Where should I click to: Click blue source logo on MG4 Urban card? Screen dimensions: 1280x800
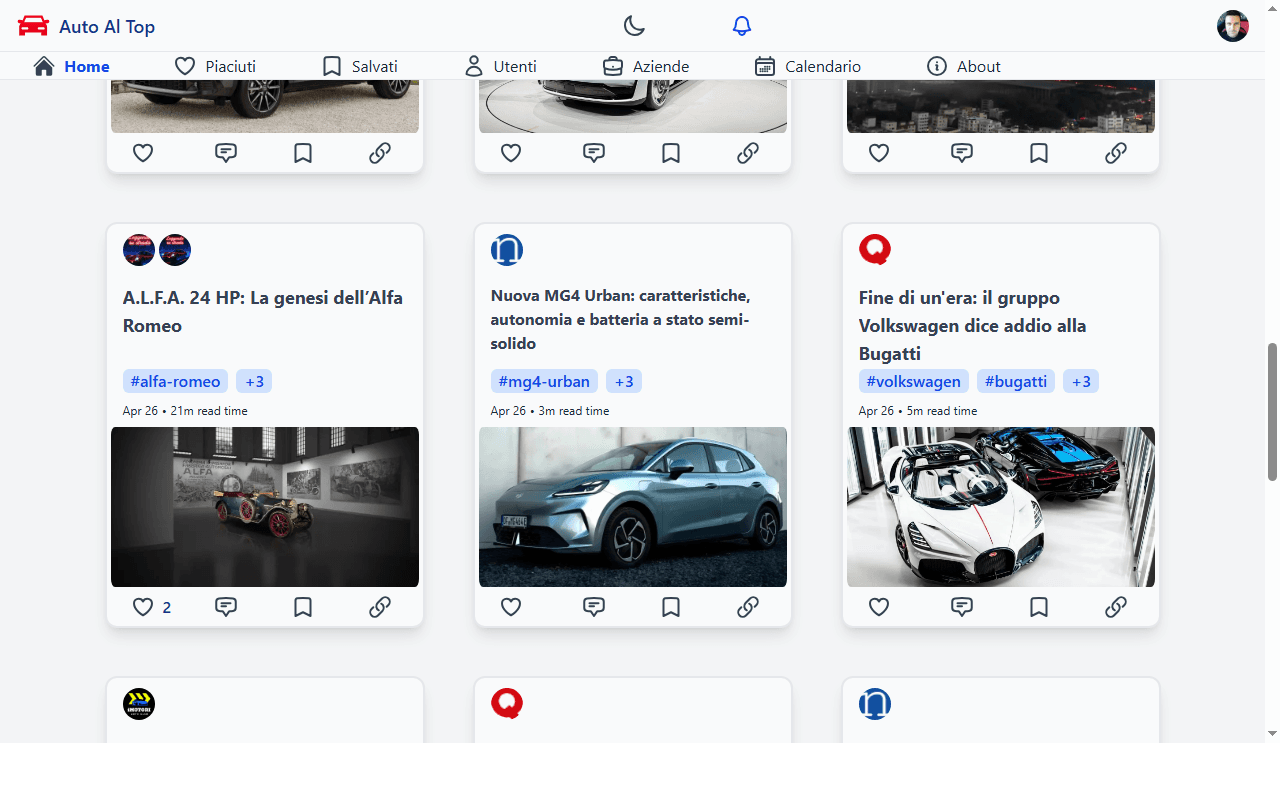click(x=507, y=250)
